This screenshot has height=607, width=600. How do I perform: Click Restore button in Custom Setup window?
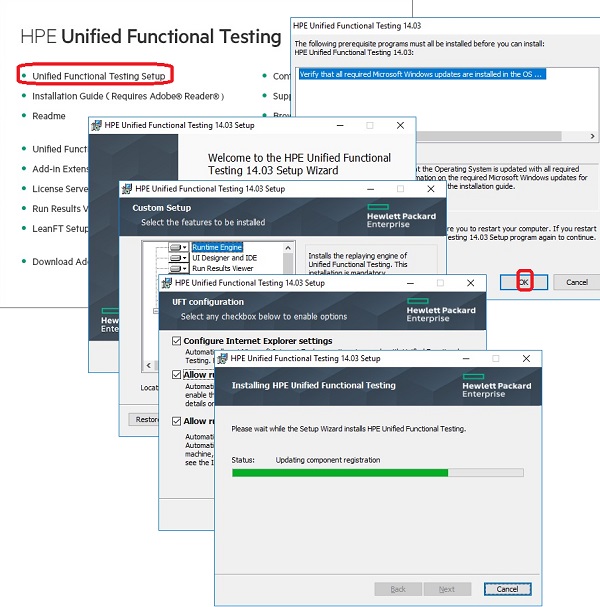(144, 419)
